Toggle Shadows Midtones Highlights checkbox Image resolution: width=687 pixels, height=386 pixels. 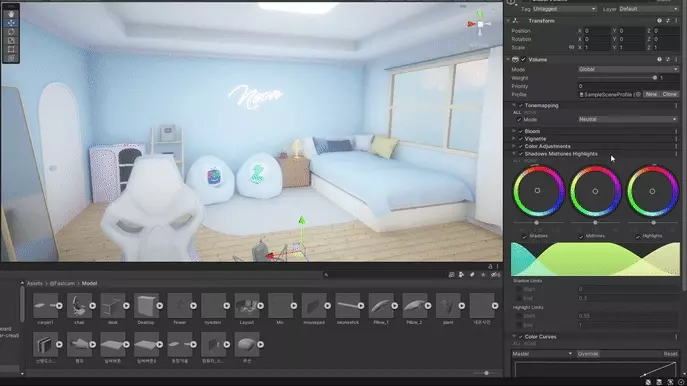pyautogui.click(x=521, y=154)
